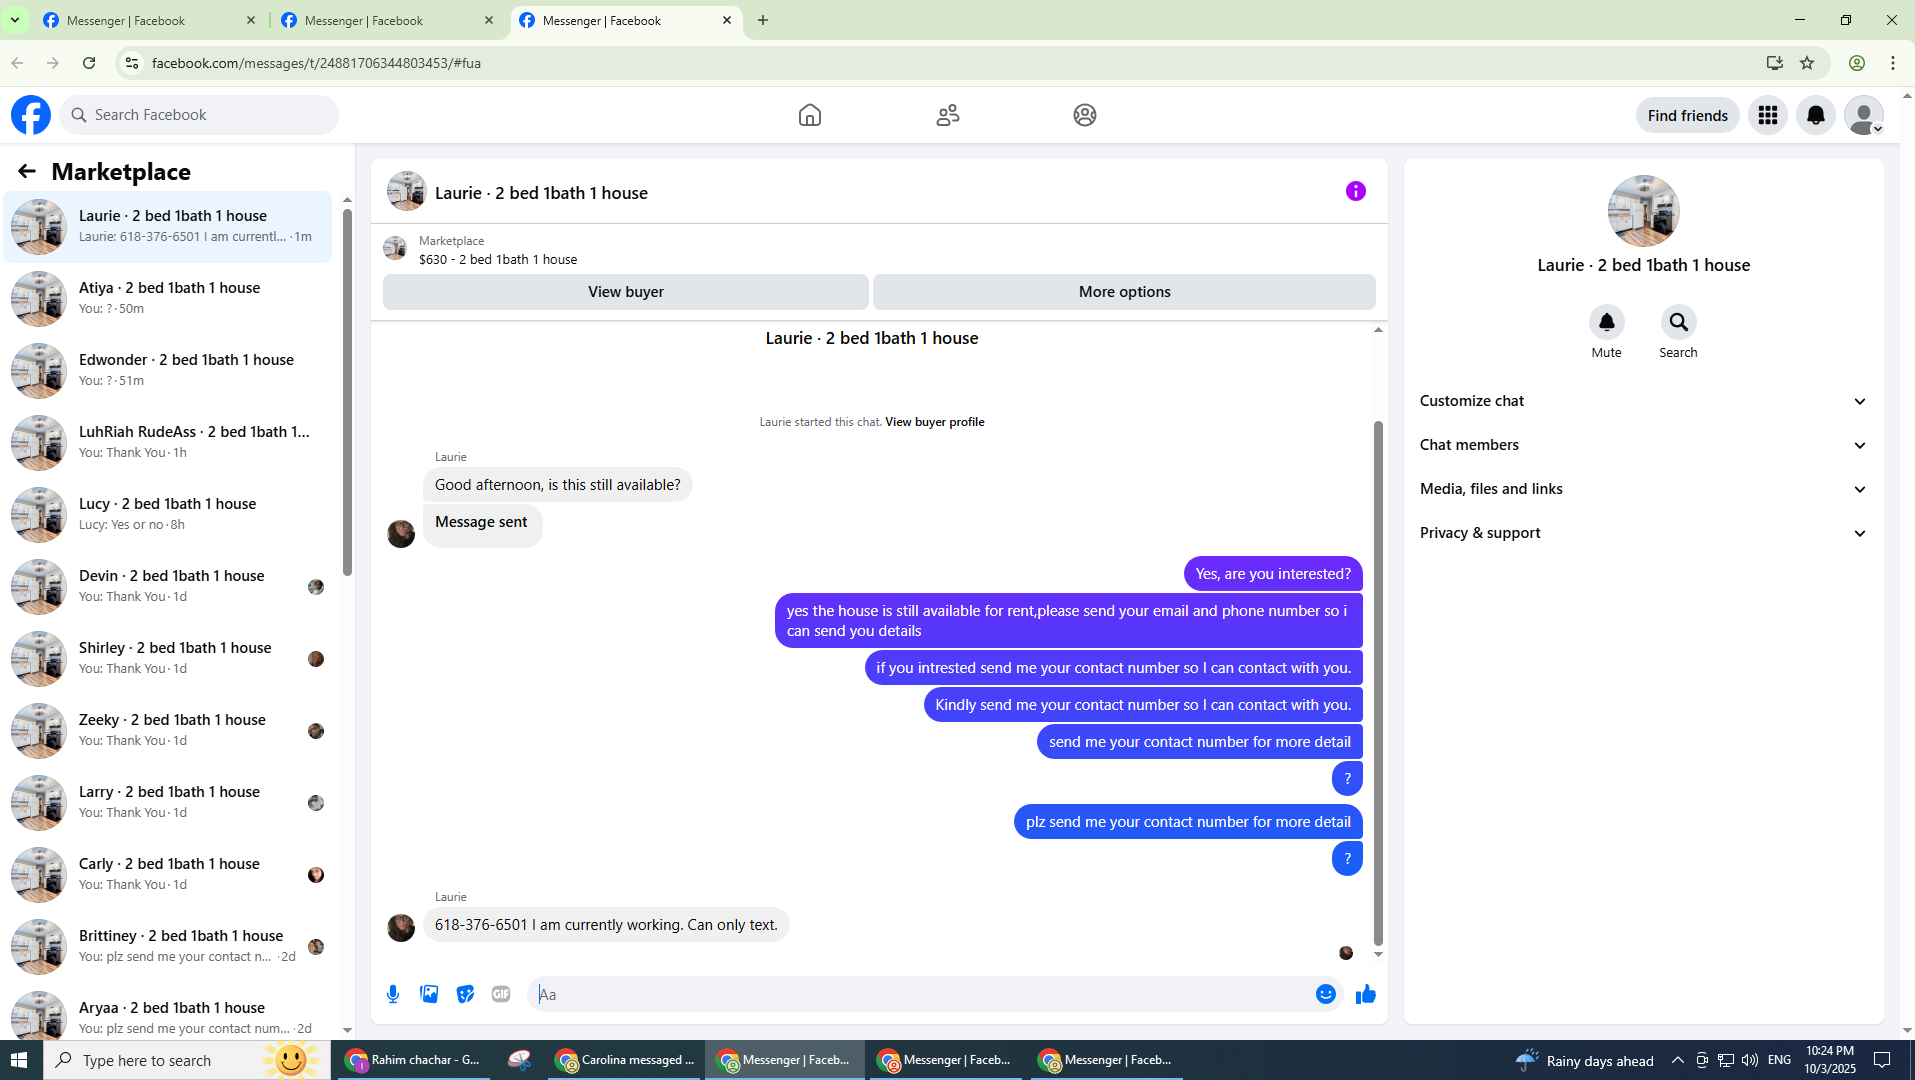Open the Friends icon in top navigation
This screenshot has height=1080, width=1915.
[948, 115]
